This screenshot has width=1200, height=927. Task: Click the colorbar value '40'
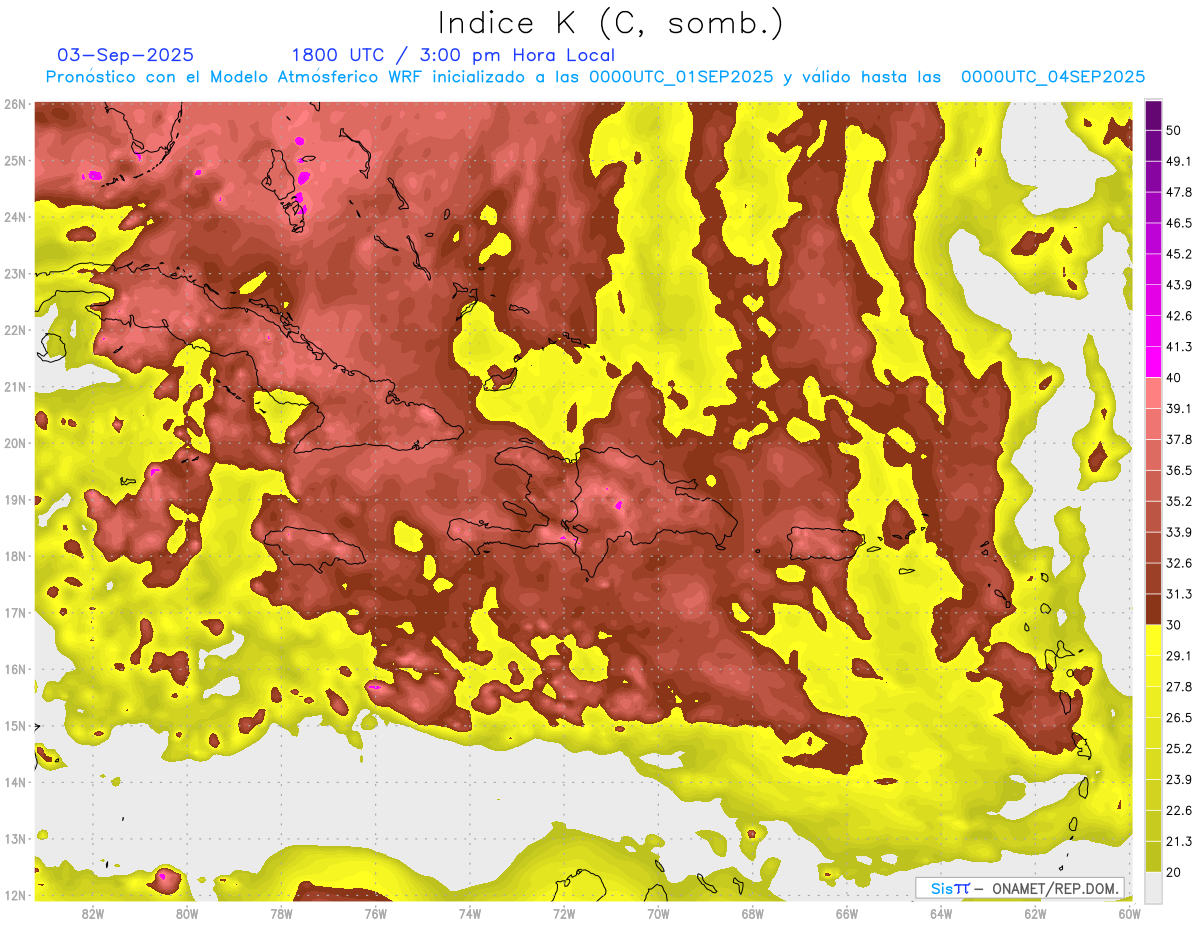(1174, 377)
